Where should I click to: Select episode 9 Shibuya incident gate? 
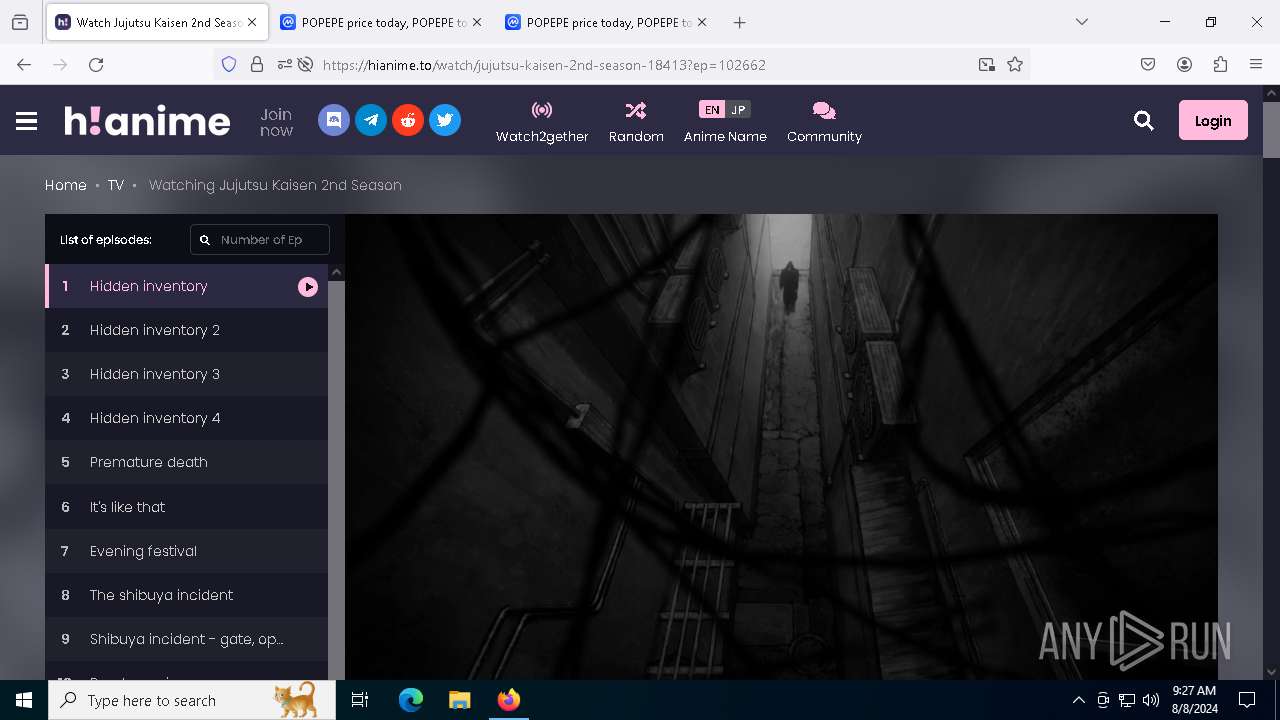186,639
